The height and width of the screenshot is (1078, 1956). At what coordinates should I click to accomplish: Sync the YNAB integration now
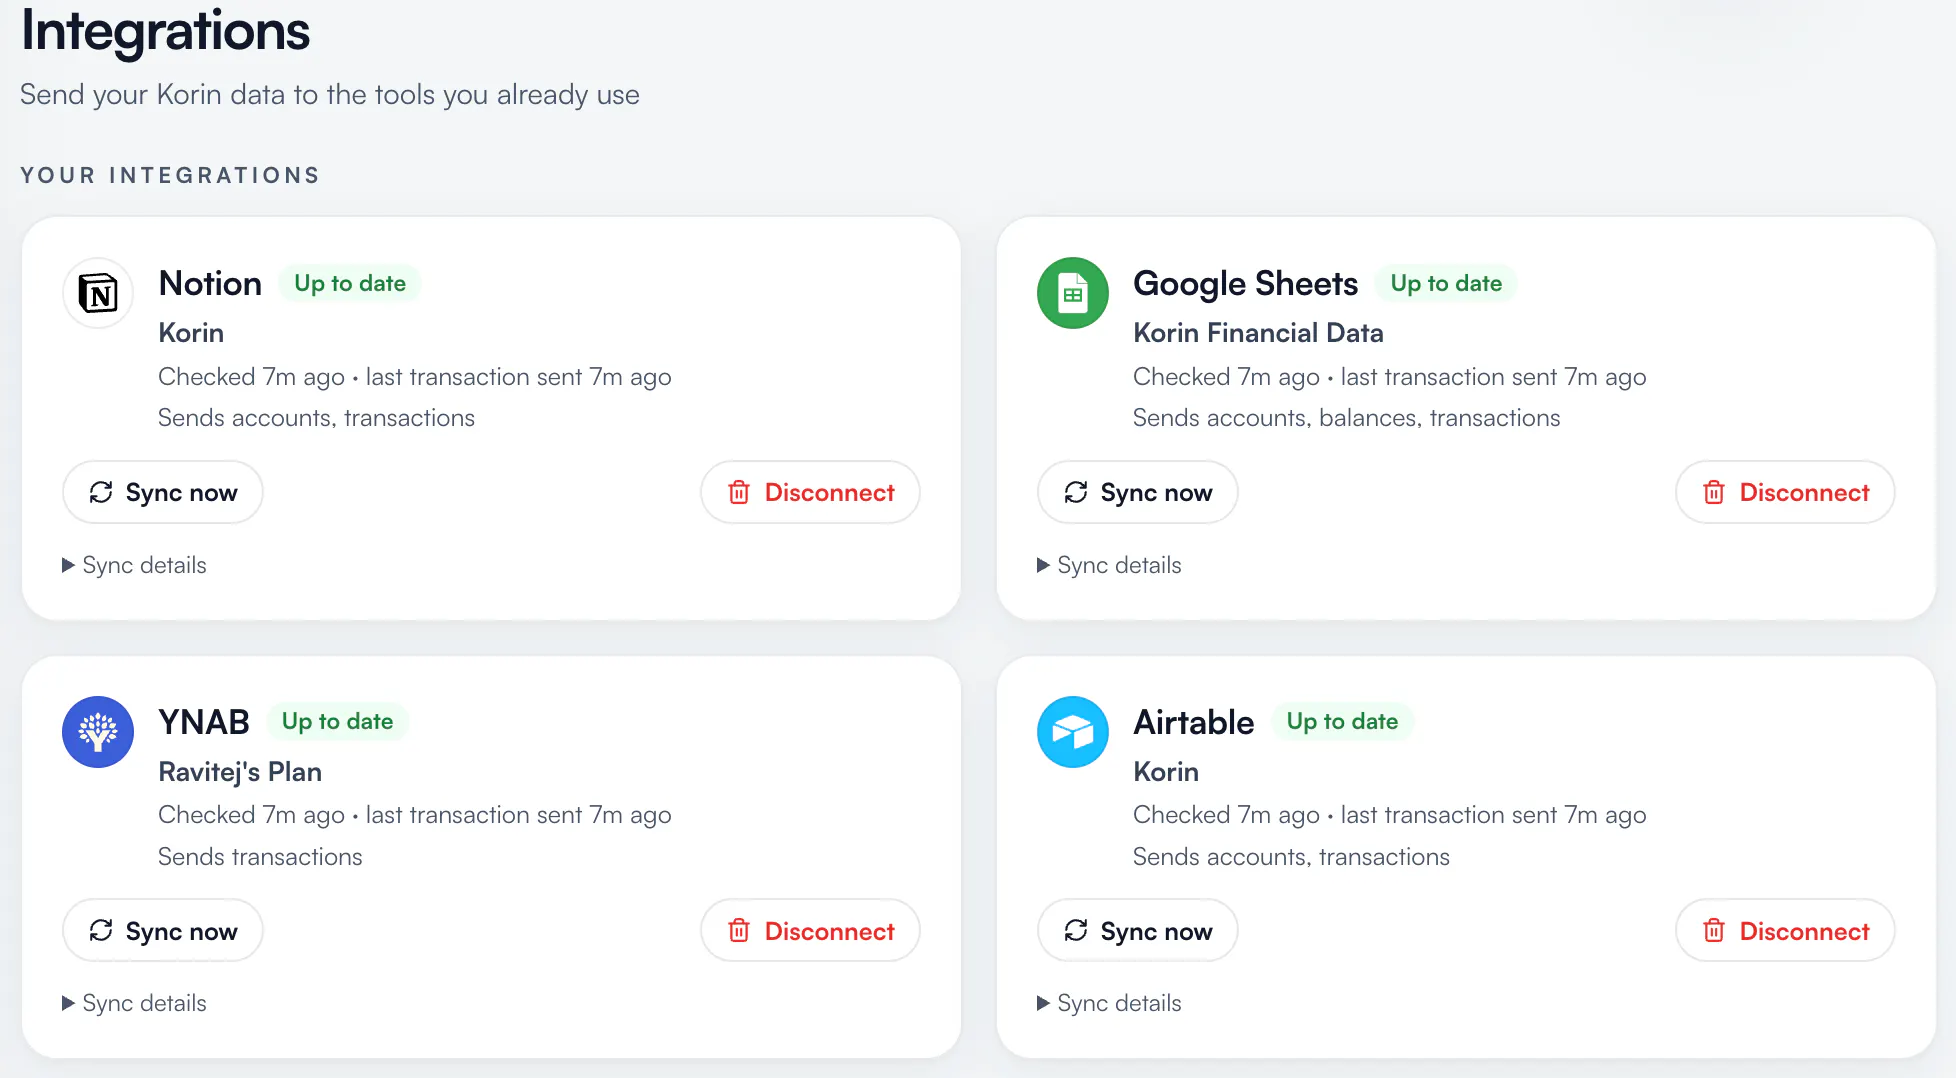point(163,931)
